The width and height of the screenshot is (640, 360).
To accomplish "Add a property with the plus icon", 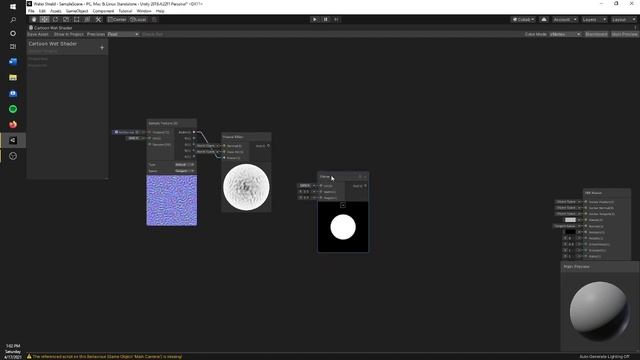I will pyautogui.click(x=102, y=48).
